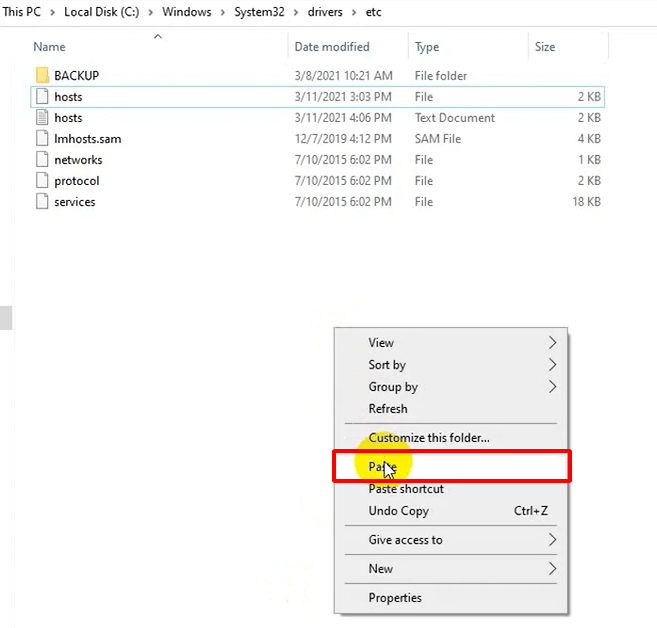Click the 12/7/2019 4:12 PM date cell
This screenshot has height=628, width=657.
click(343, 139)
